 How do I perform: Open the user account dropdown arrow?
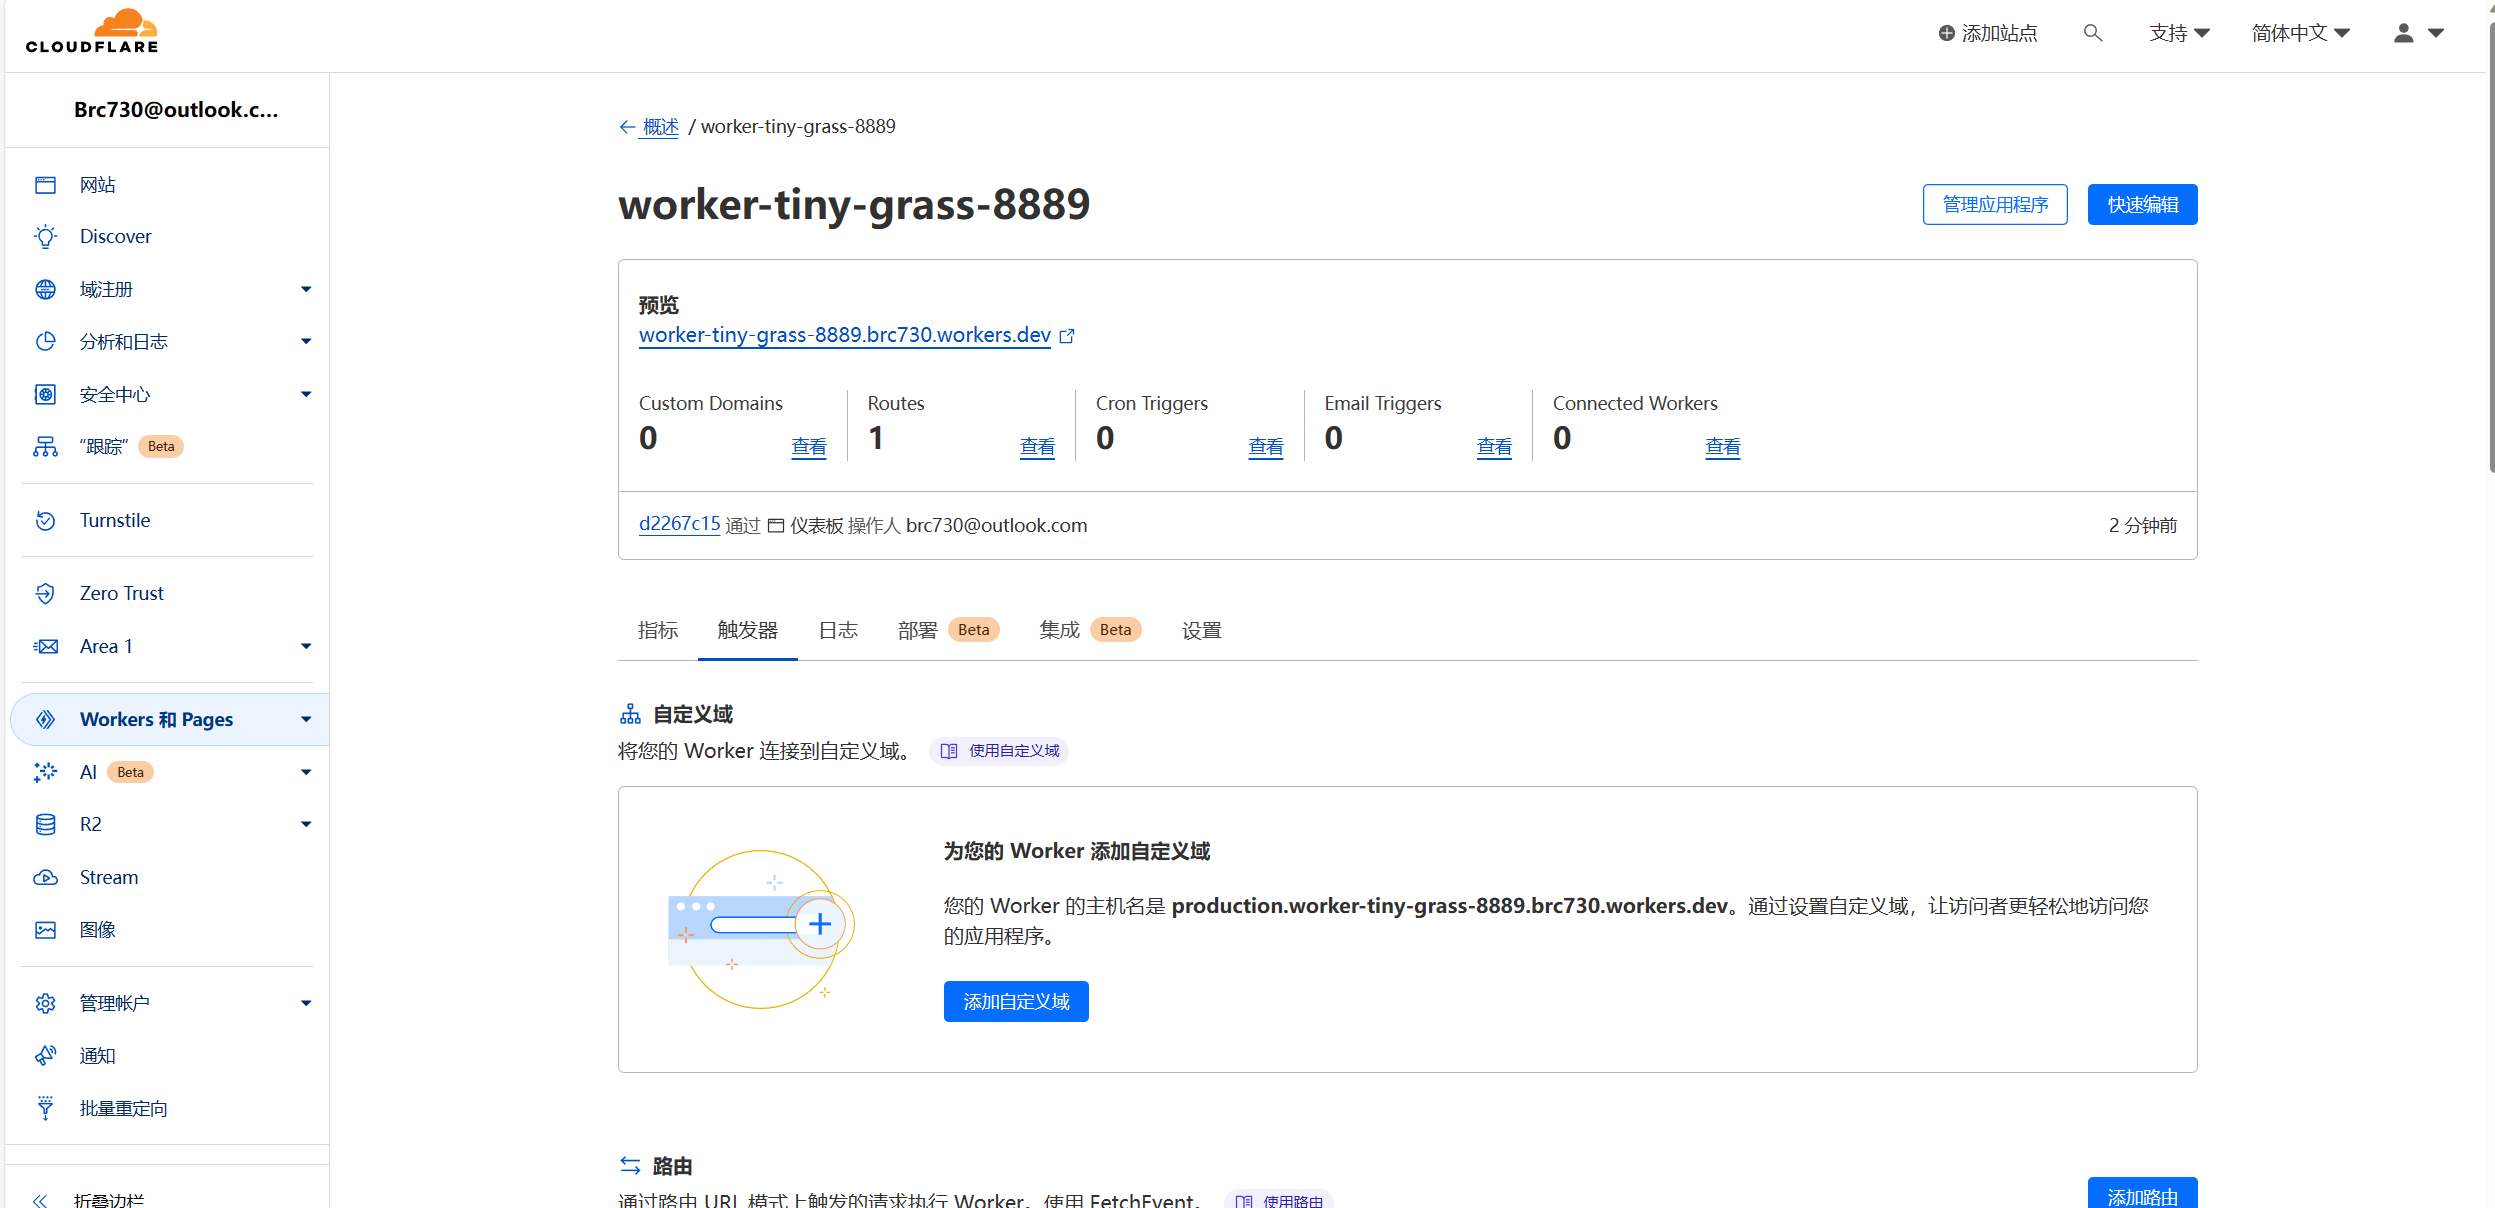click(x=2436, y=33)
